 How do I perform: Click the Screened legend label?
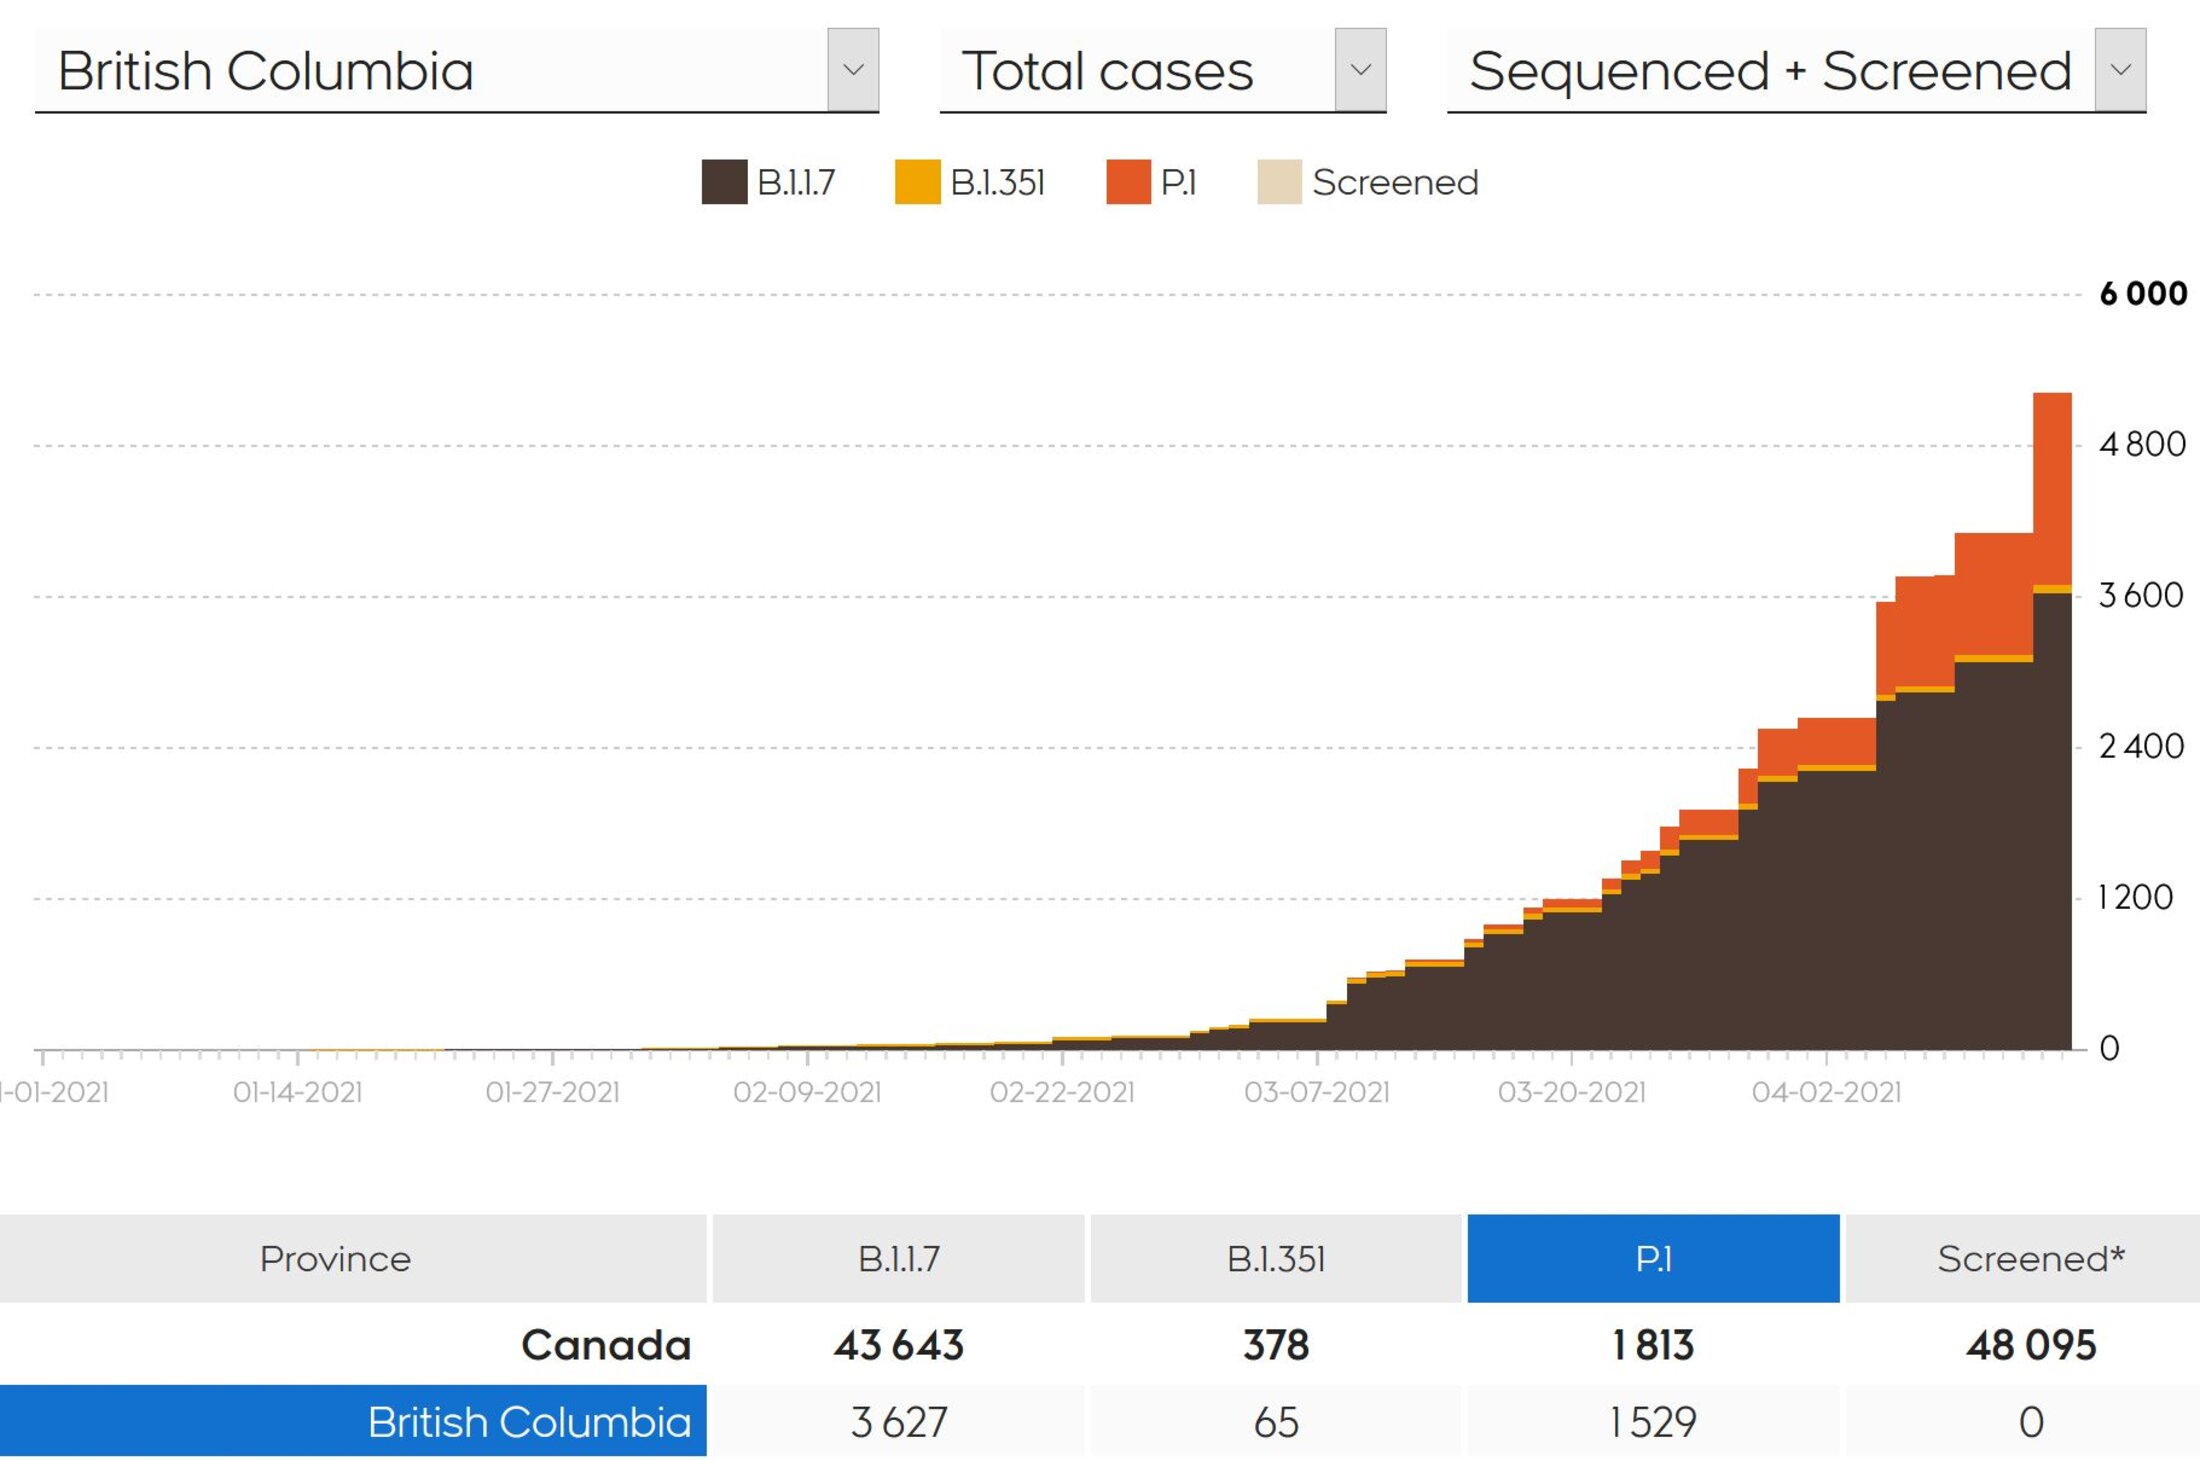pos(1394,182)
